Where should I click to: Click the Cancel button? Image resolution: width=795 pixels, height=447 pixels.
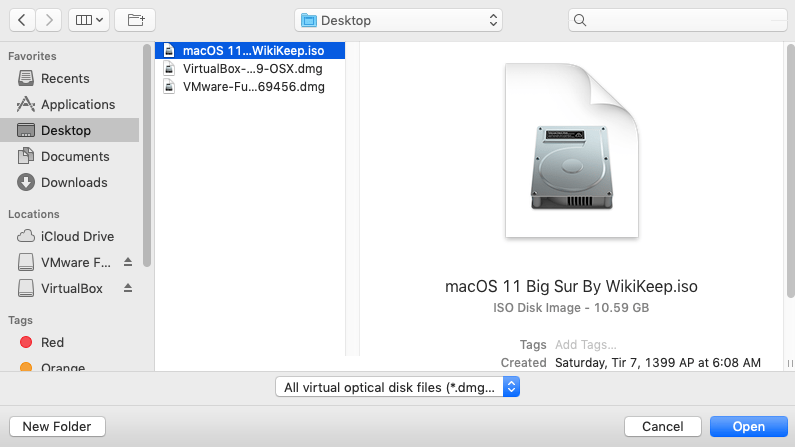pos(663,427)
